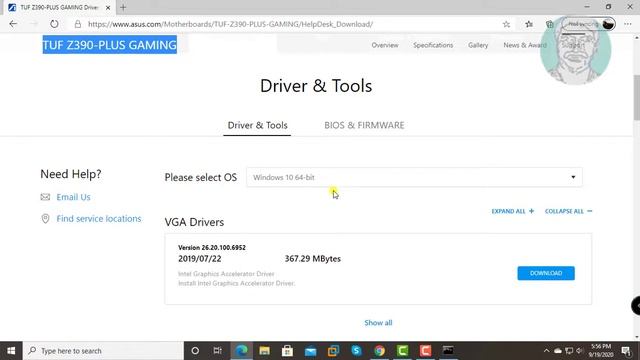
Task: Expand all driver categories
Action: pyautogui.click(x=513, y=211)
